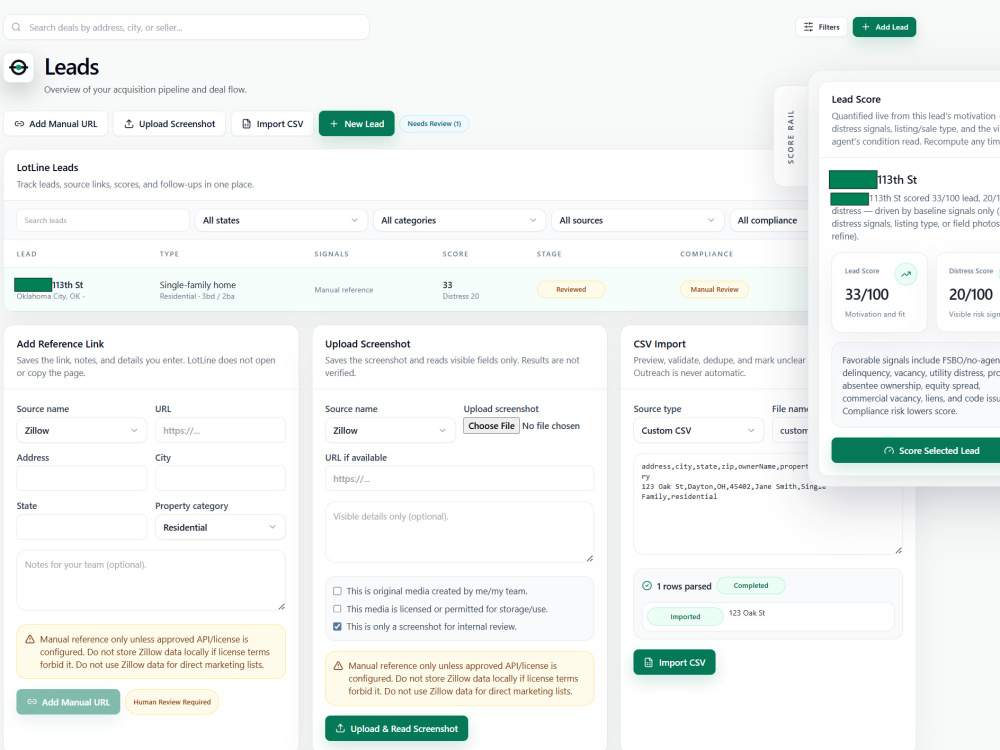1000x750 pixels.
Task: Click the faded Add Manual URL submit button
Action: (x=68, y=702)
